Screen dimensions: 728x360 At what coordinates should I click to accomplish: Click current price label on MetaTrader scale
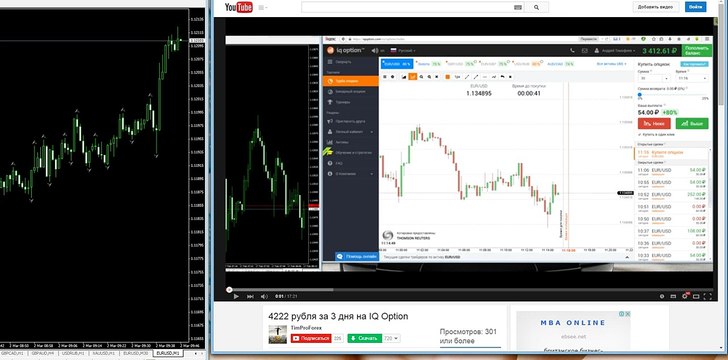click(197, 41)
